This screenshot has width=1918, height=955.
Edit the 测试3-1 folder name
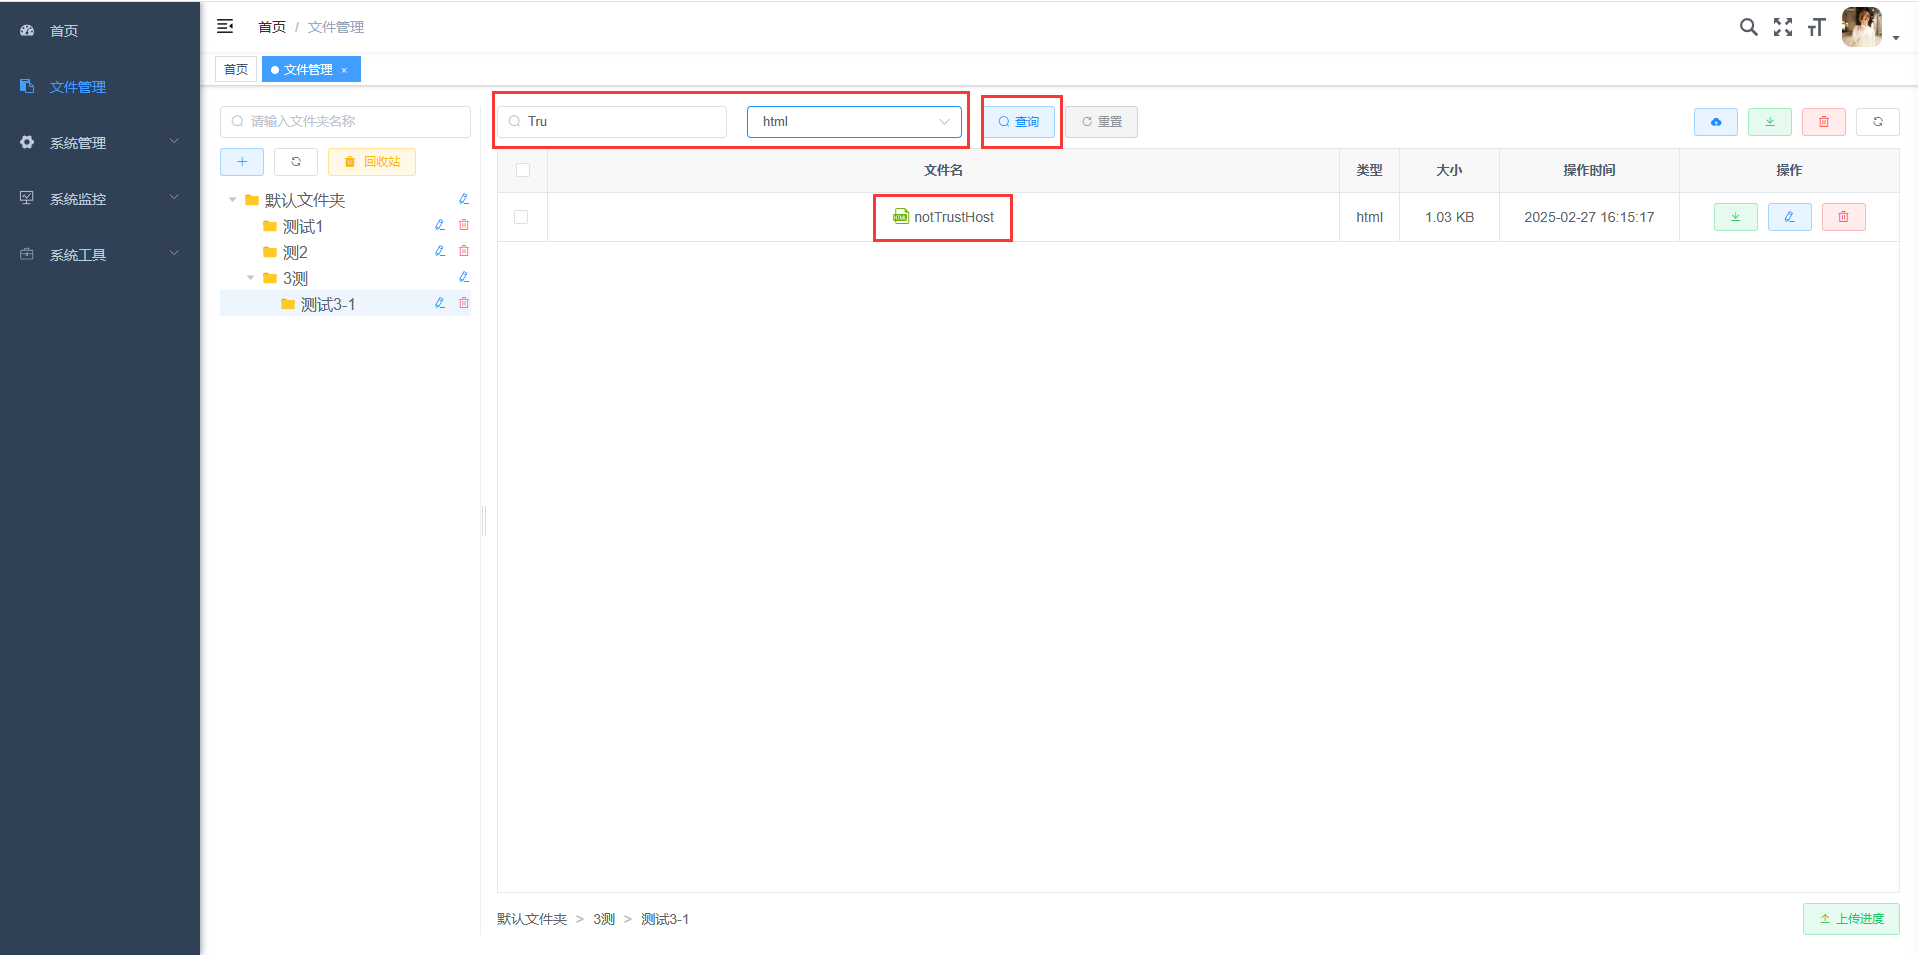[440, 303]
